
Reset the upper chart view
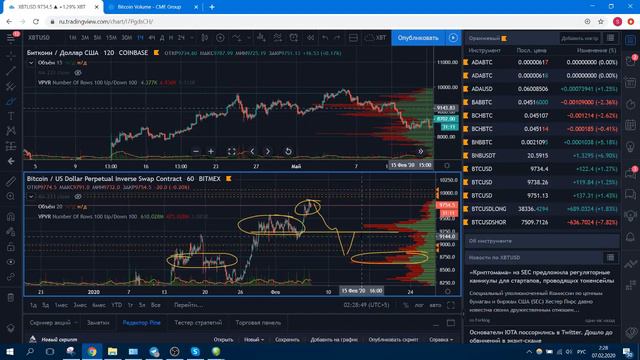(x=288, y=151)
